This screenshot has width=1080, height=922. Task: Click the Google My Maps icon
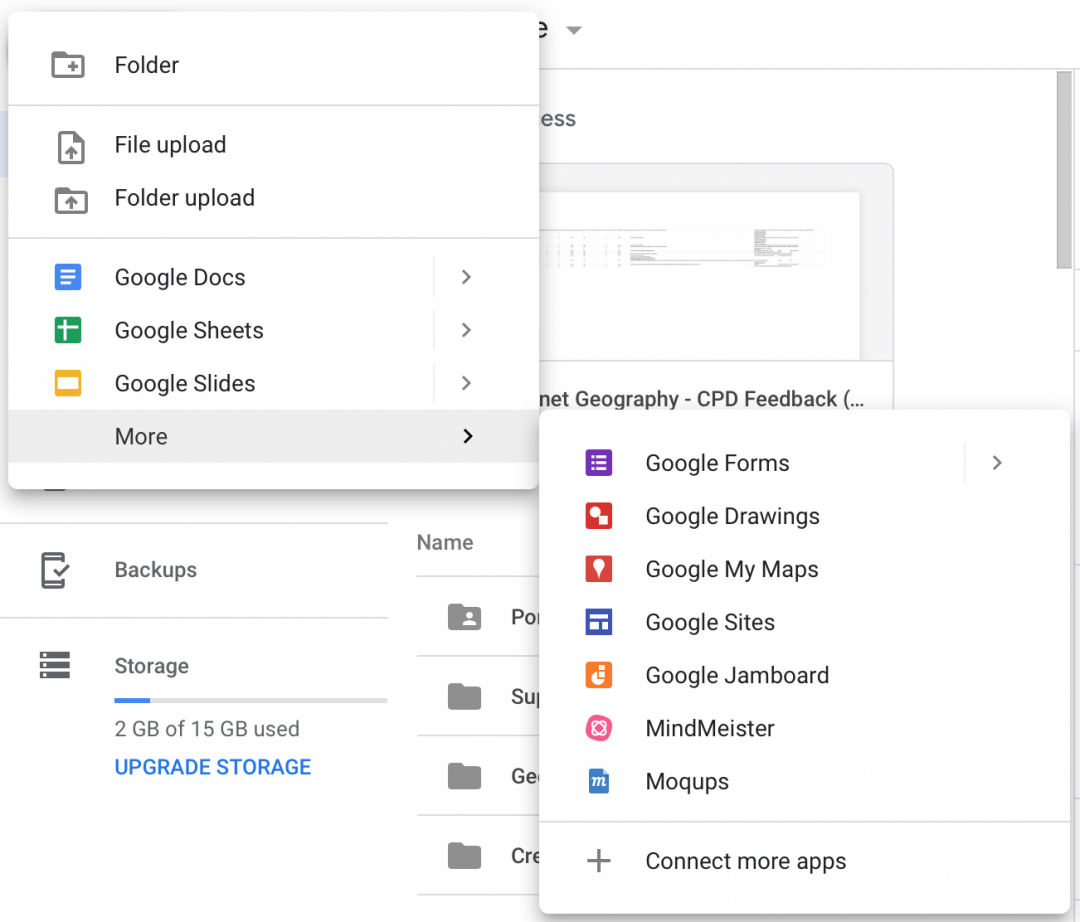click(x=597, y=568)
